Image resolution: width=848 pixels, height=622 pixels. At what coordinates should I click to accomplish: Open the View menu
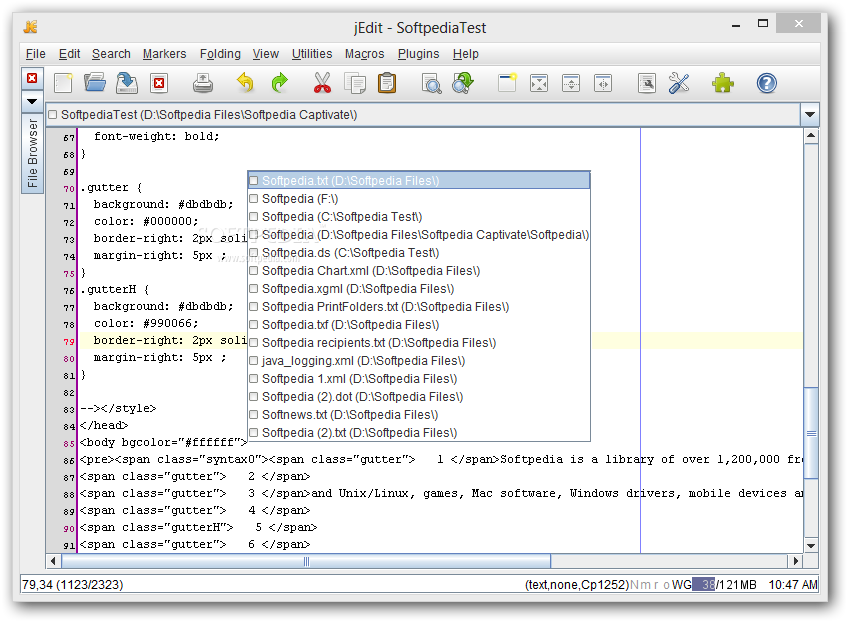tap(266, 54)
